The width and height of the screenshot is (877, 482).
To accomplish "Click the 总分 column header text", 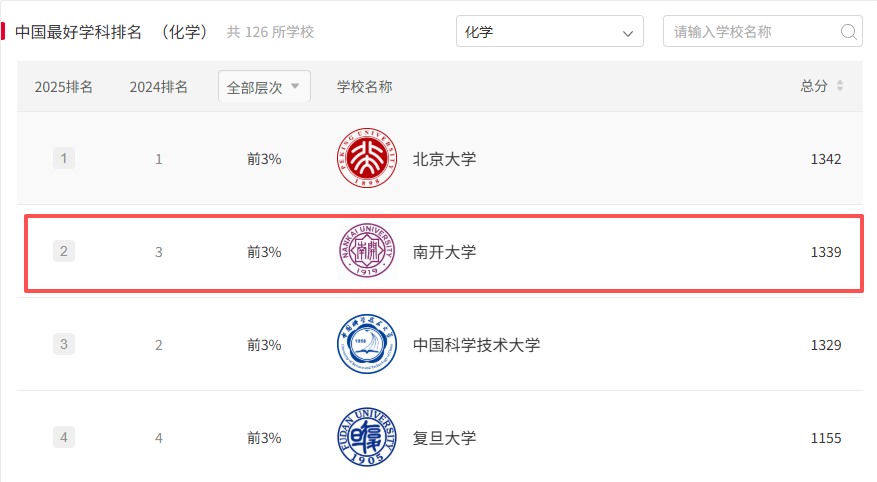I will [x=814, y=87].
